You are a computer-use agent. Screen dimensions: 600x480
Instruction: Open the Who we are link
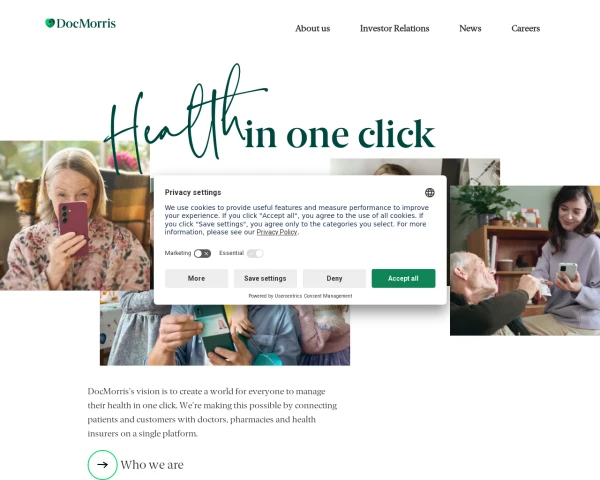152,465
